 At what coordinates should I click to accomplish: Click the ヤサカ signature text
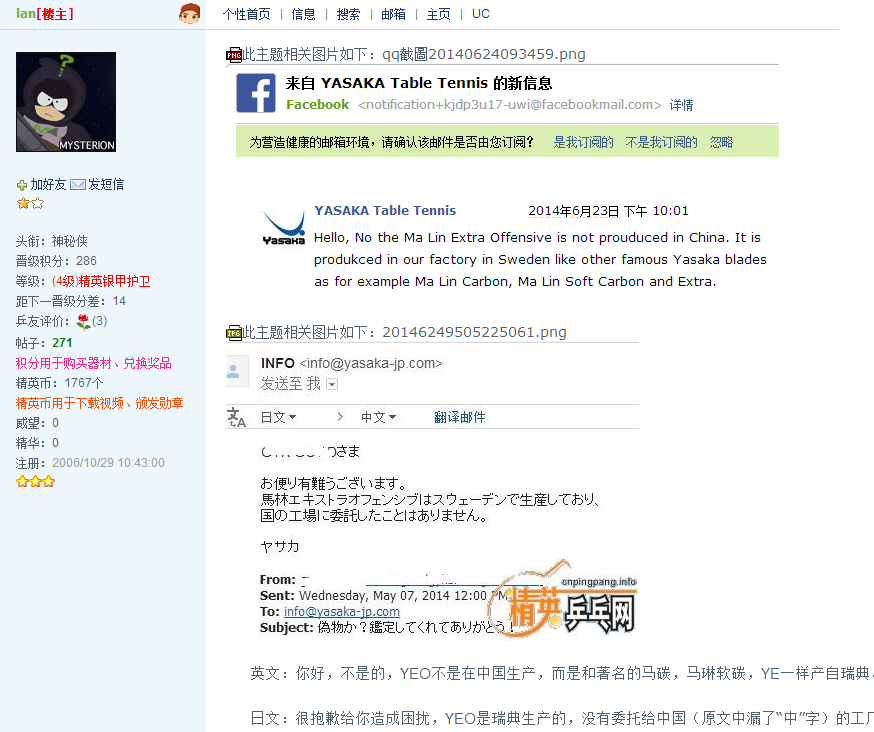coord(280,546)
